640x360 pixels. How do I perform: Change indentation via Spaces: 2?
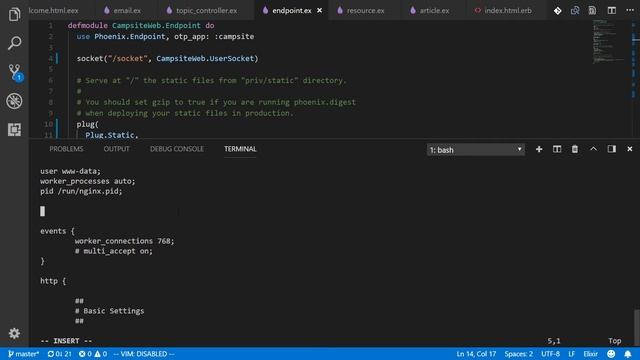(x=518, y=354)
